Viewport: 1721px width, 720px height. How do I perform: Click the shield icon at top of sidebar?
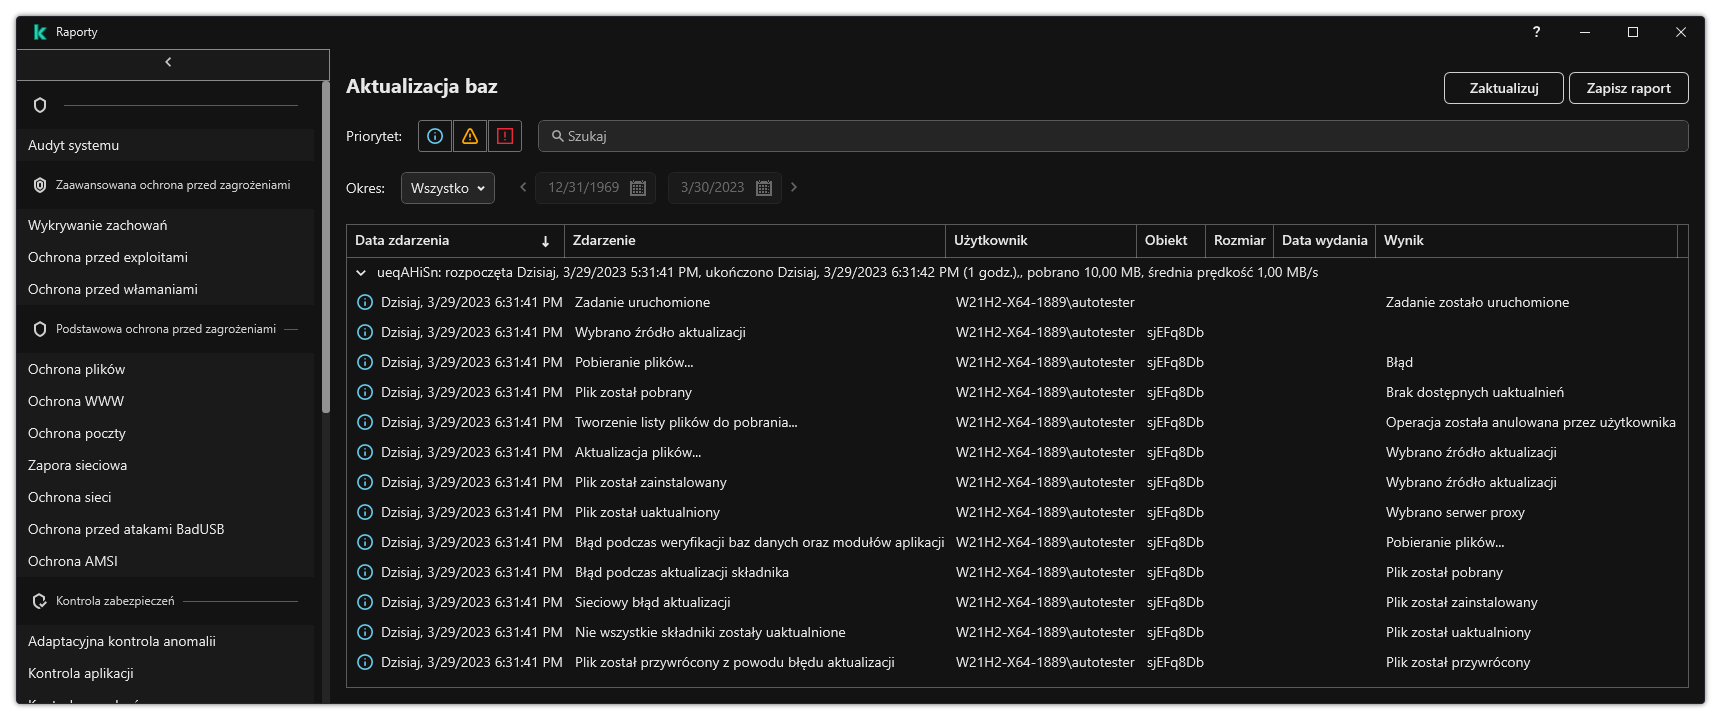41,105
